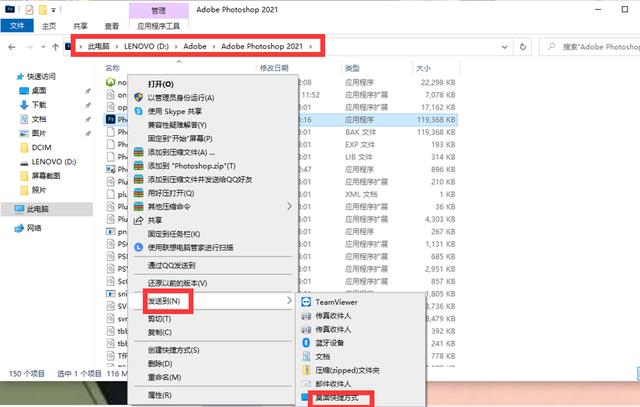Choose 兼容性疑难解答(Y) menu entry

[x=212, y=125]
